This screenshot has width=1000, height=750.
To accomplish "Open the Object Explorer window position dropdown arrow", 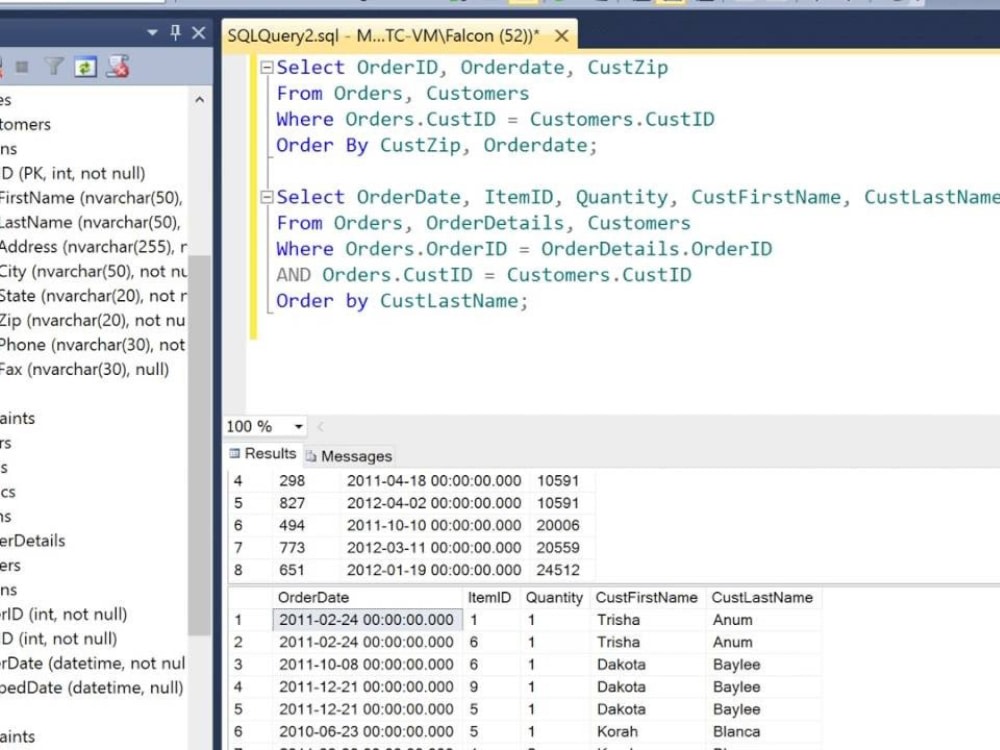I will [152, 33].
